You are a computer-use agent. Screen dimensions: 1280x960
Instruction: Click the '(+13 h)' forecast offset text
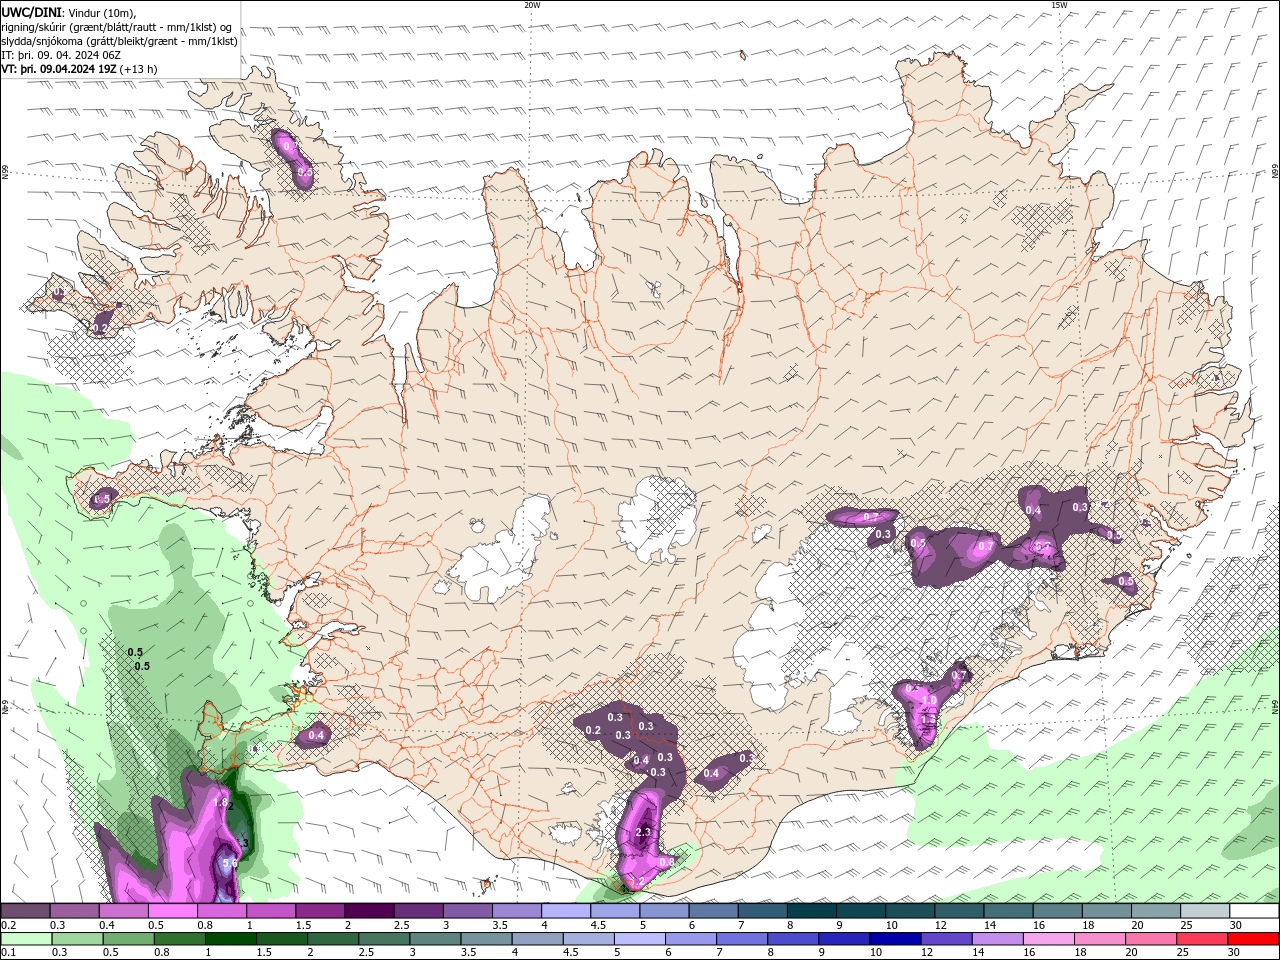(138, 69)
